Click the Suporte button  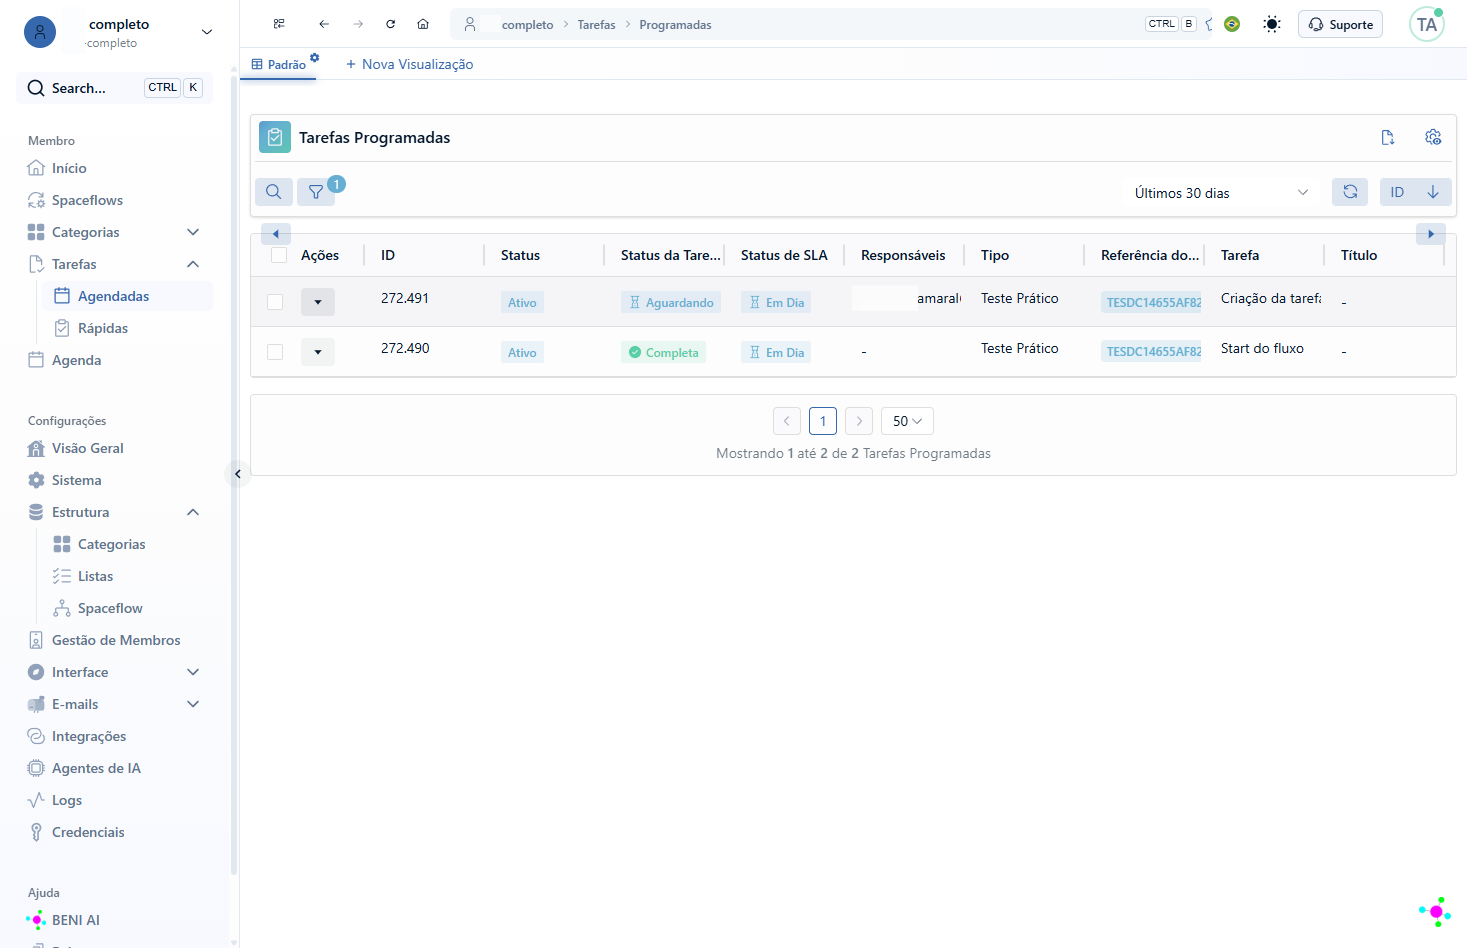(1340, 24)
